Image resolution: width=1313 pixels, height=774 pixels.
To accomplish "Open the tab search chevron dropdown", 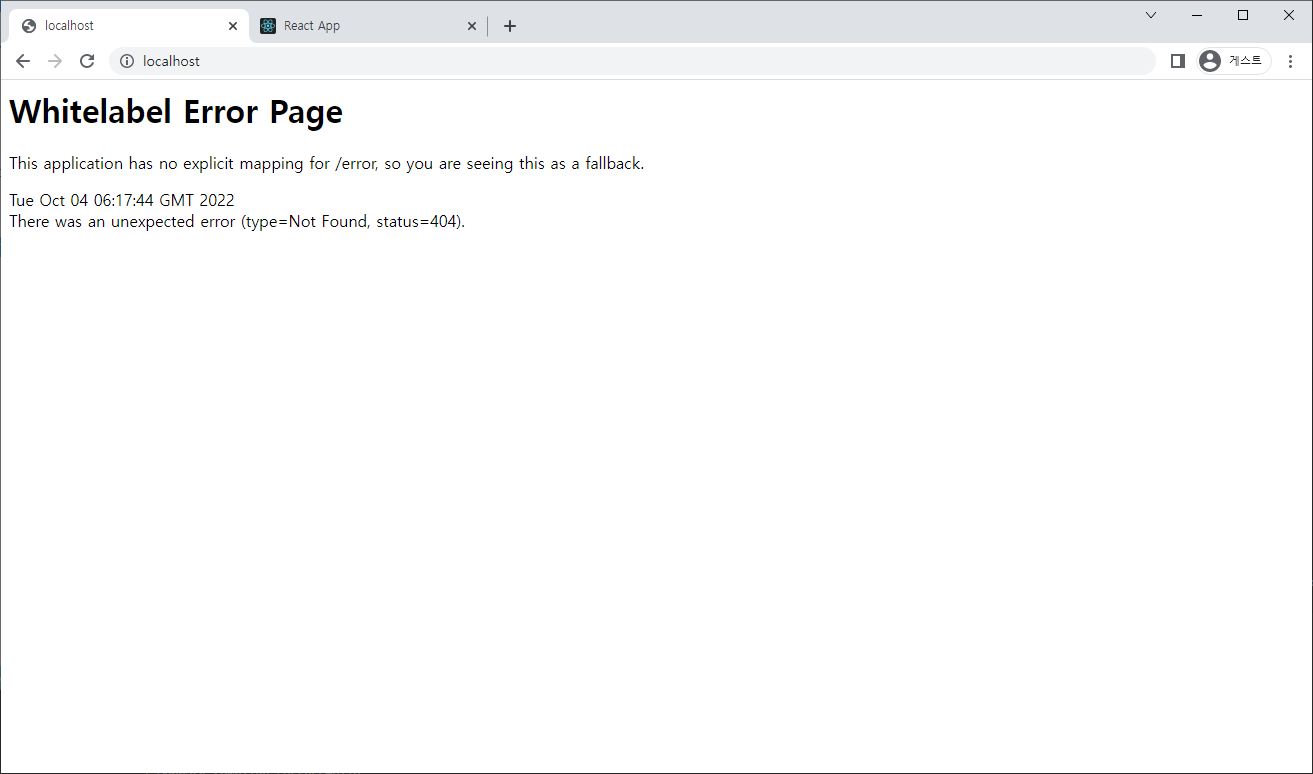I will (1150, 15).
